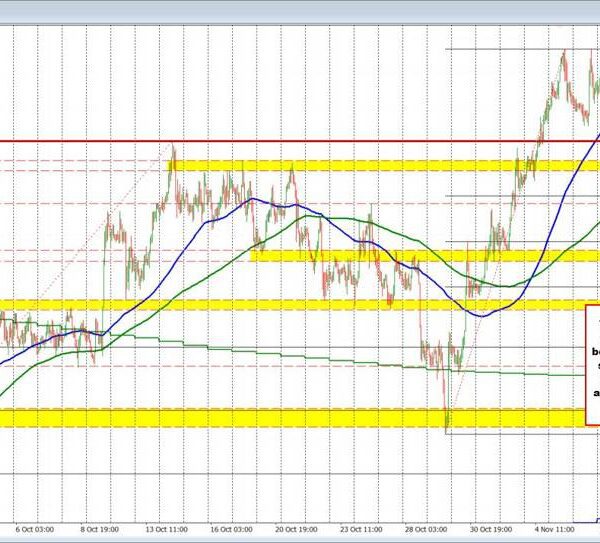Image resolution: width=600 pixels, height=543 pixels.
Task: Select the topmost yellow band below red line
Action: click(x=383, y=165)
